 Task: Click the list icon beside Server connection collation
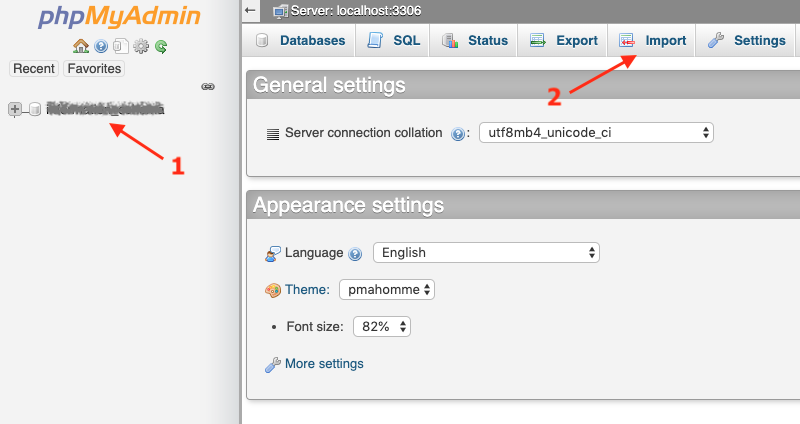click(x=273, y=134)
